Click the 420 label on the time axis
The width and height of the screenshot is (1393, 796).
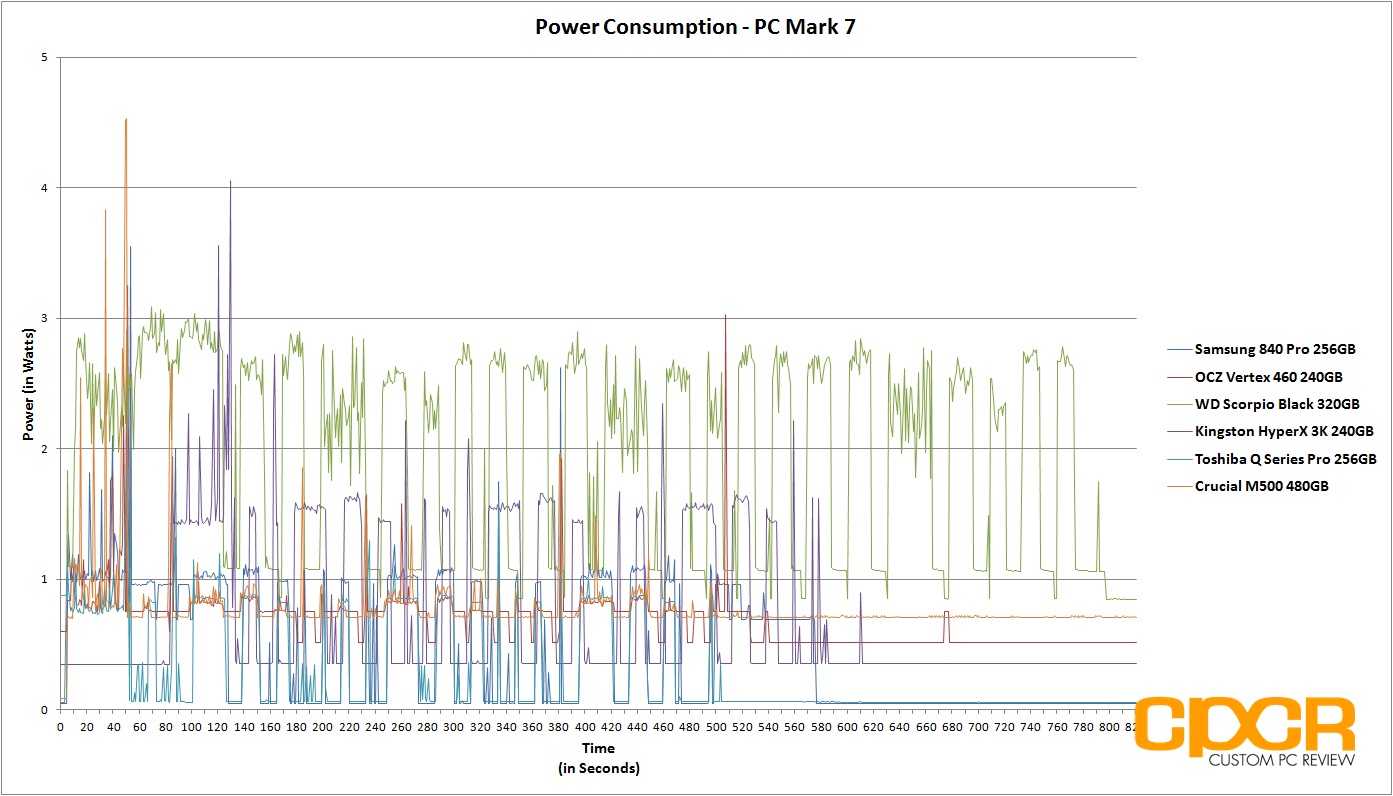(x=611, y=727)
